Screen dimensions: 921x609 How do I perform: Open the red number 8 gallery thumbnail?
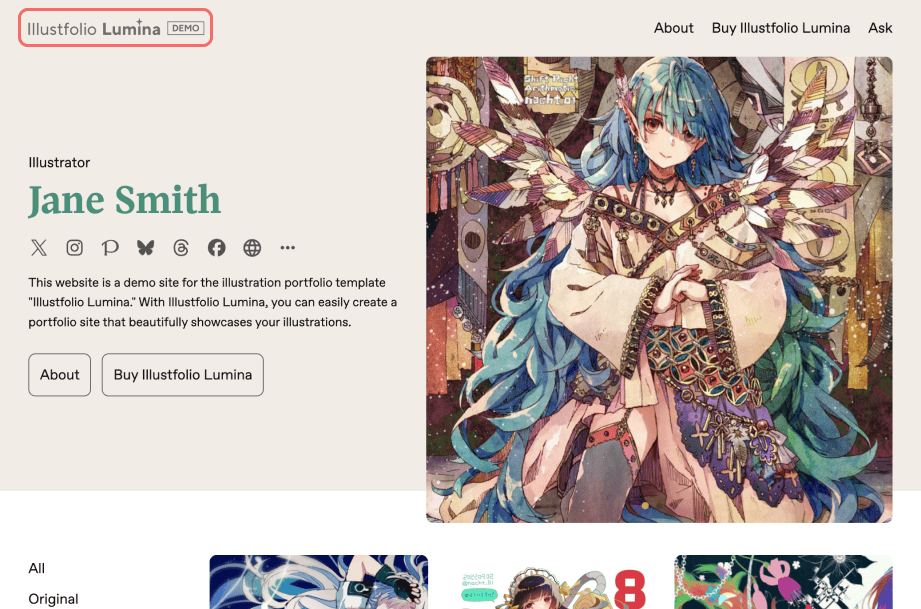(x=551, y=582)
